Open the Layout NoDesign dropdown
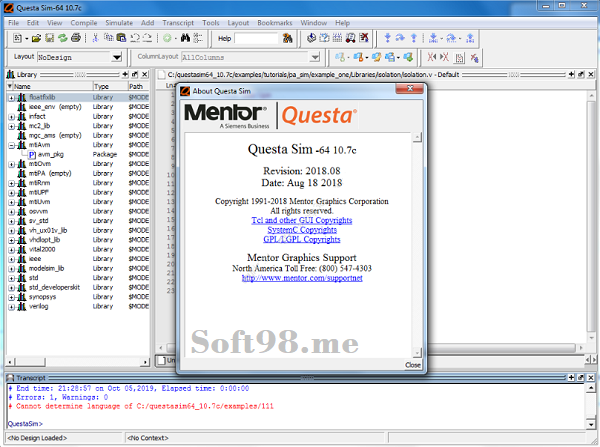 point(117,57)
